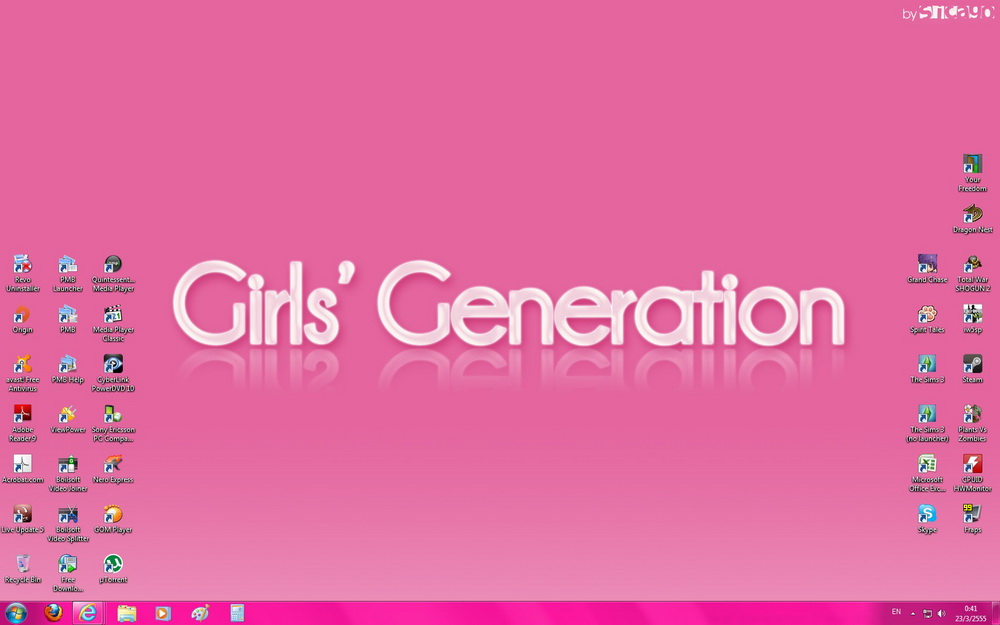The height and width of the screenshot is (625, 1000).
Task: Select the avast! Free Antivirus icon
Action: click(x=22, y=373)
